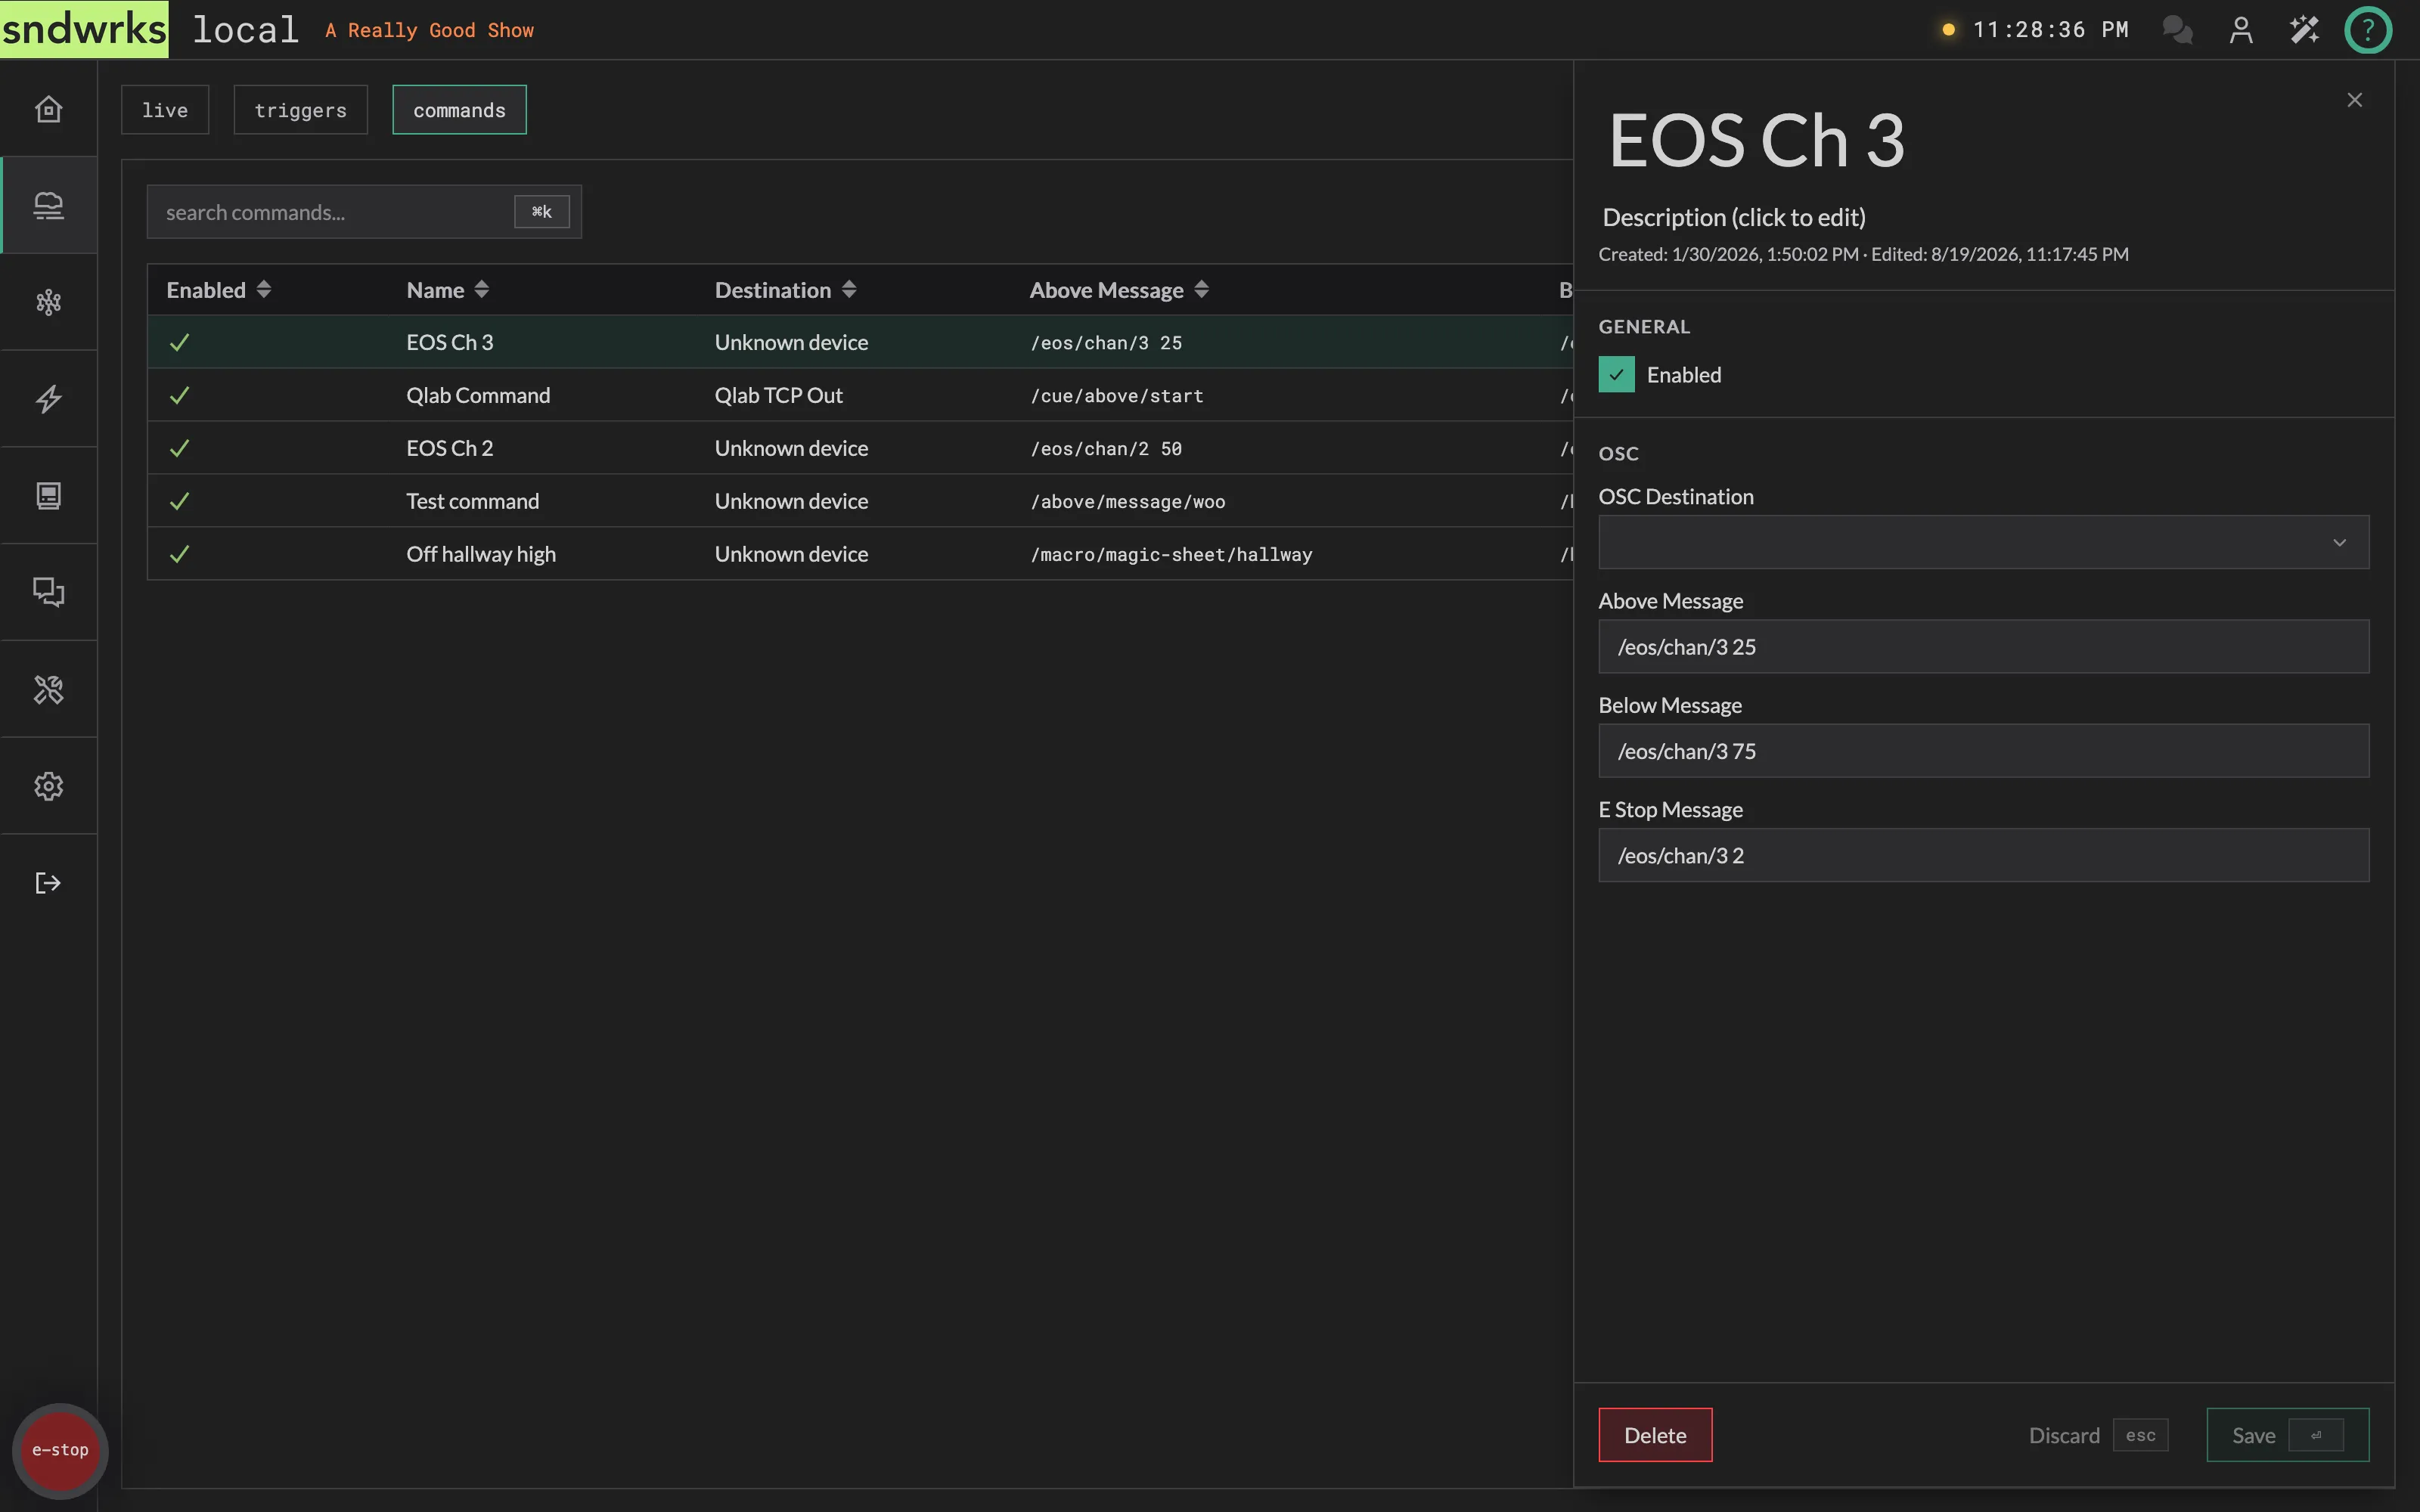2420x1512 pixels.
Task: Click the sndwrks logo
Action: coord(84,29)
